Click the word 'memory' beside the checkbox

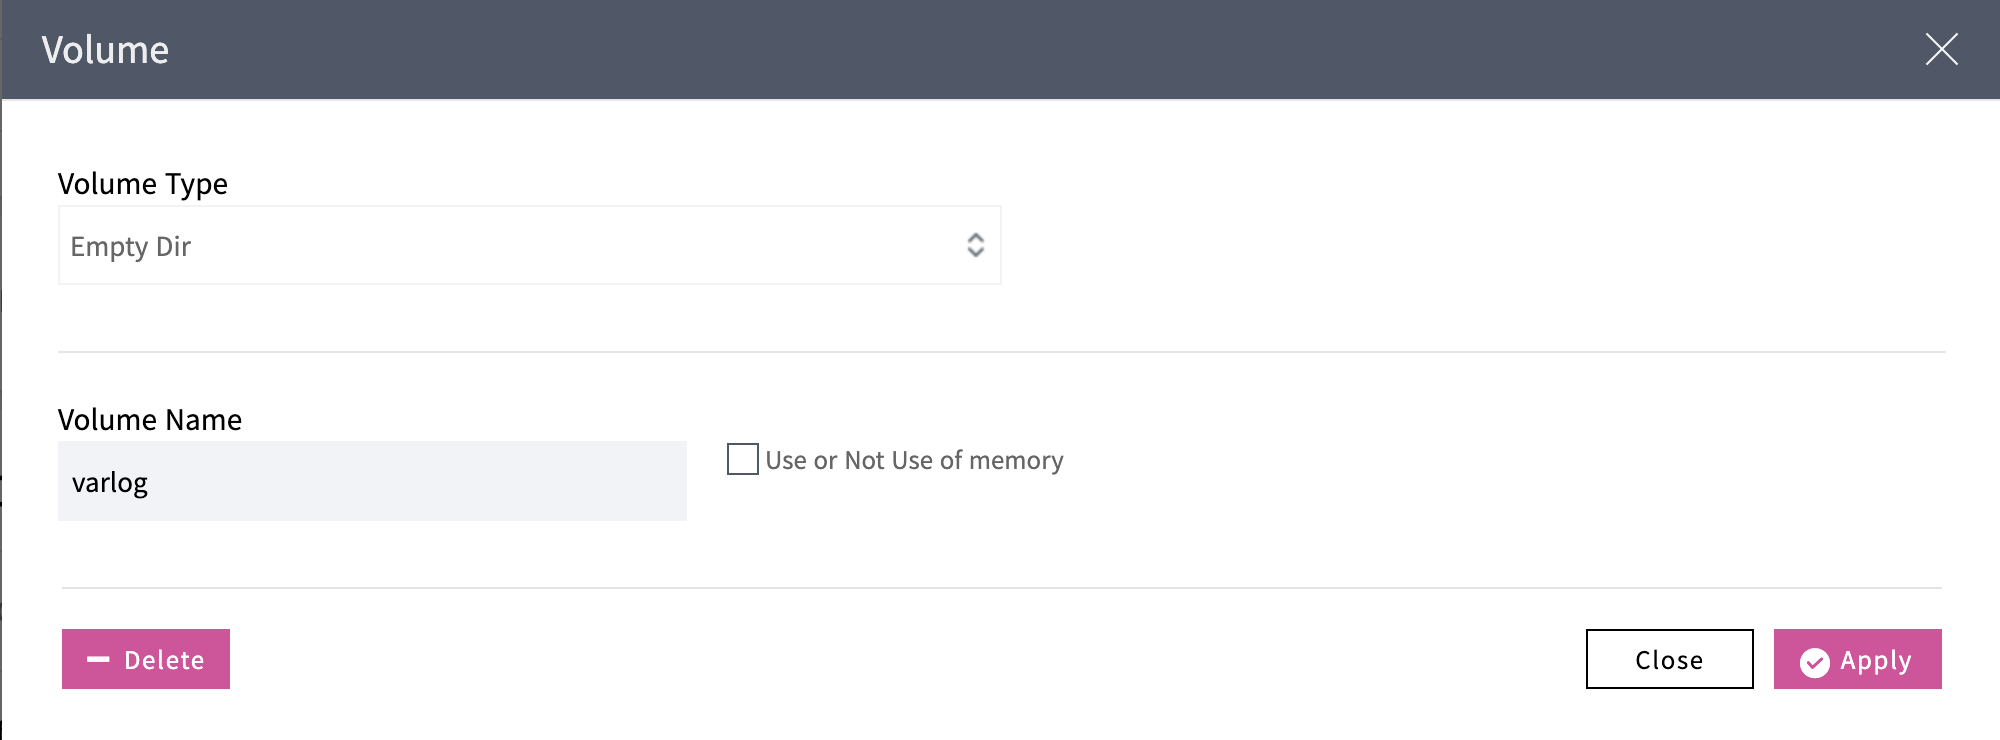coord(1016,460)
